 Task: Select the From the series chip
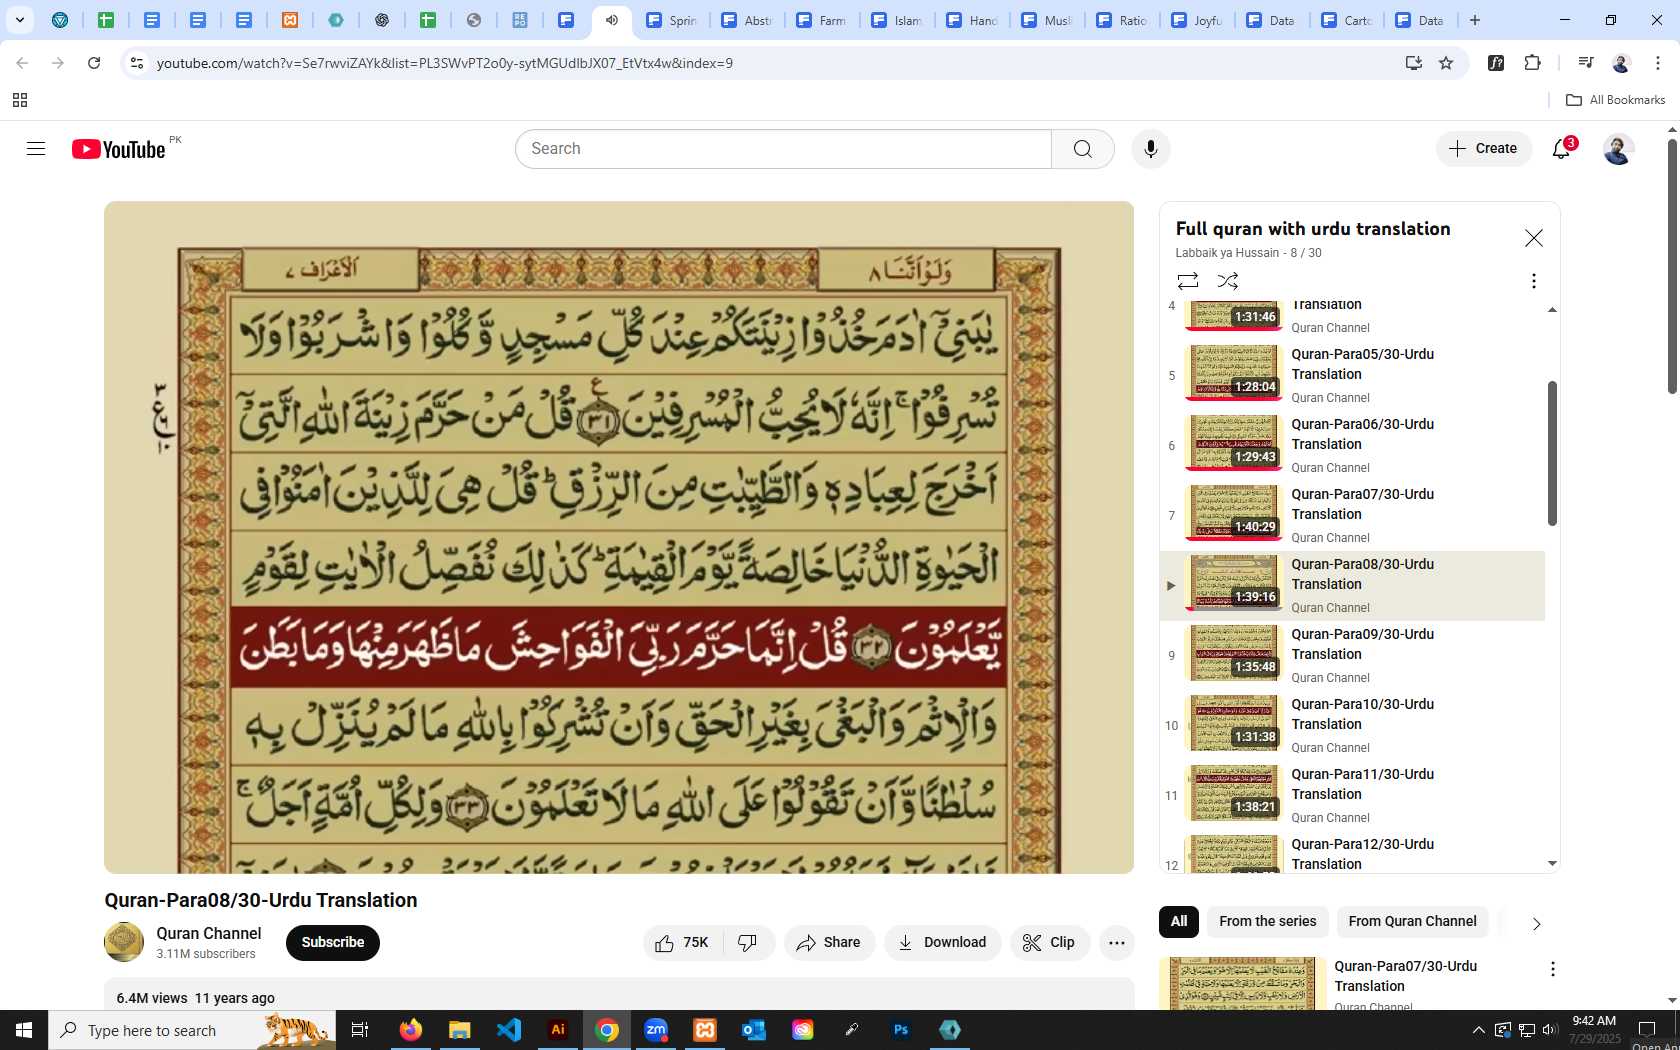click(1267, 922)
